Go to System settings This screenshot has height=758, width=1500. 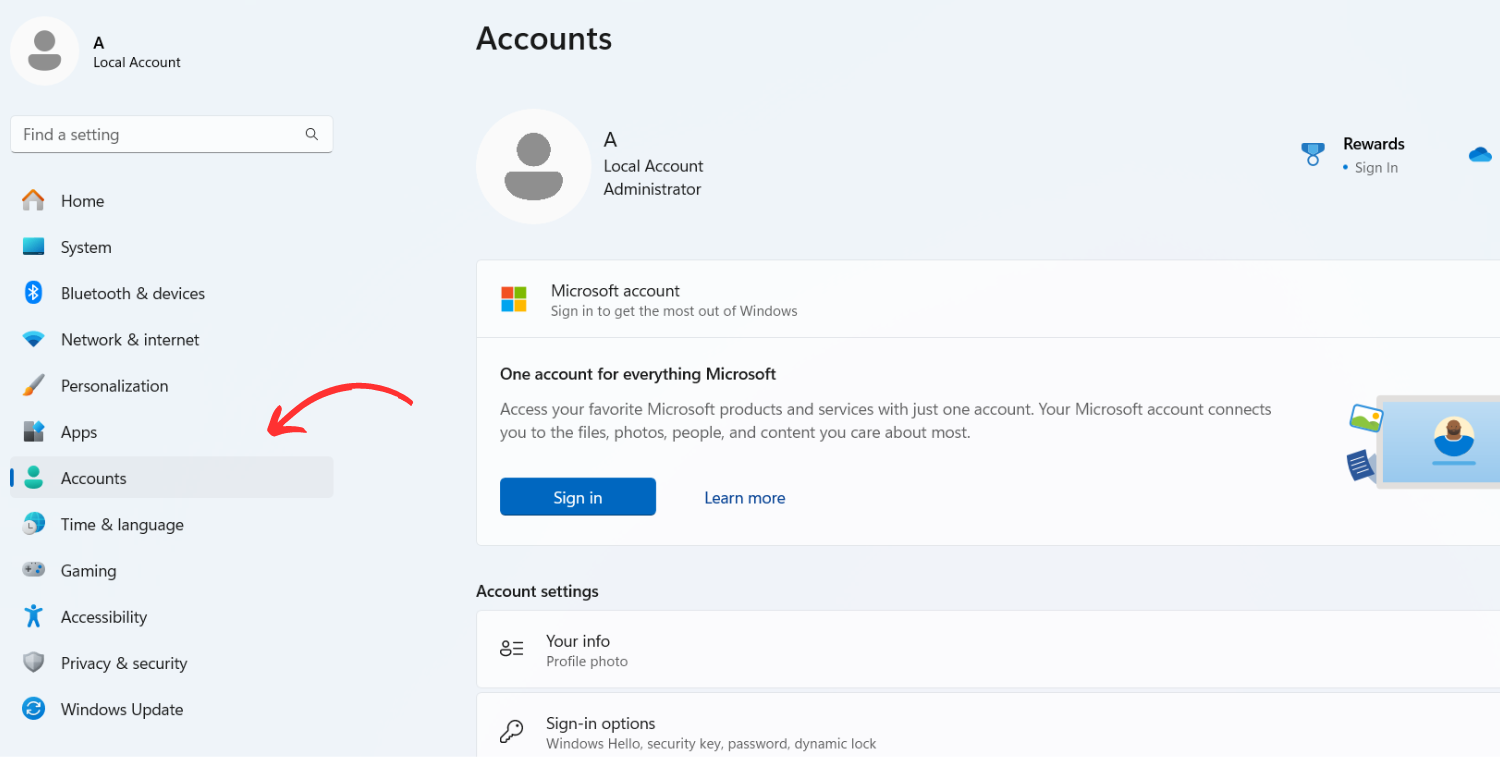(x=86, y=247)
